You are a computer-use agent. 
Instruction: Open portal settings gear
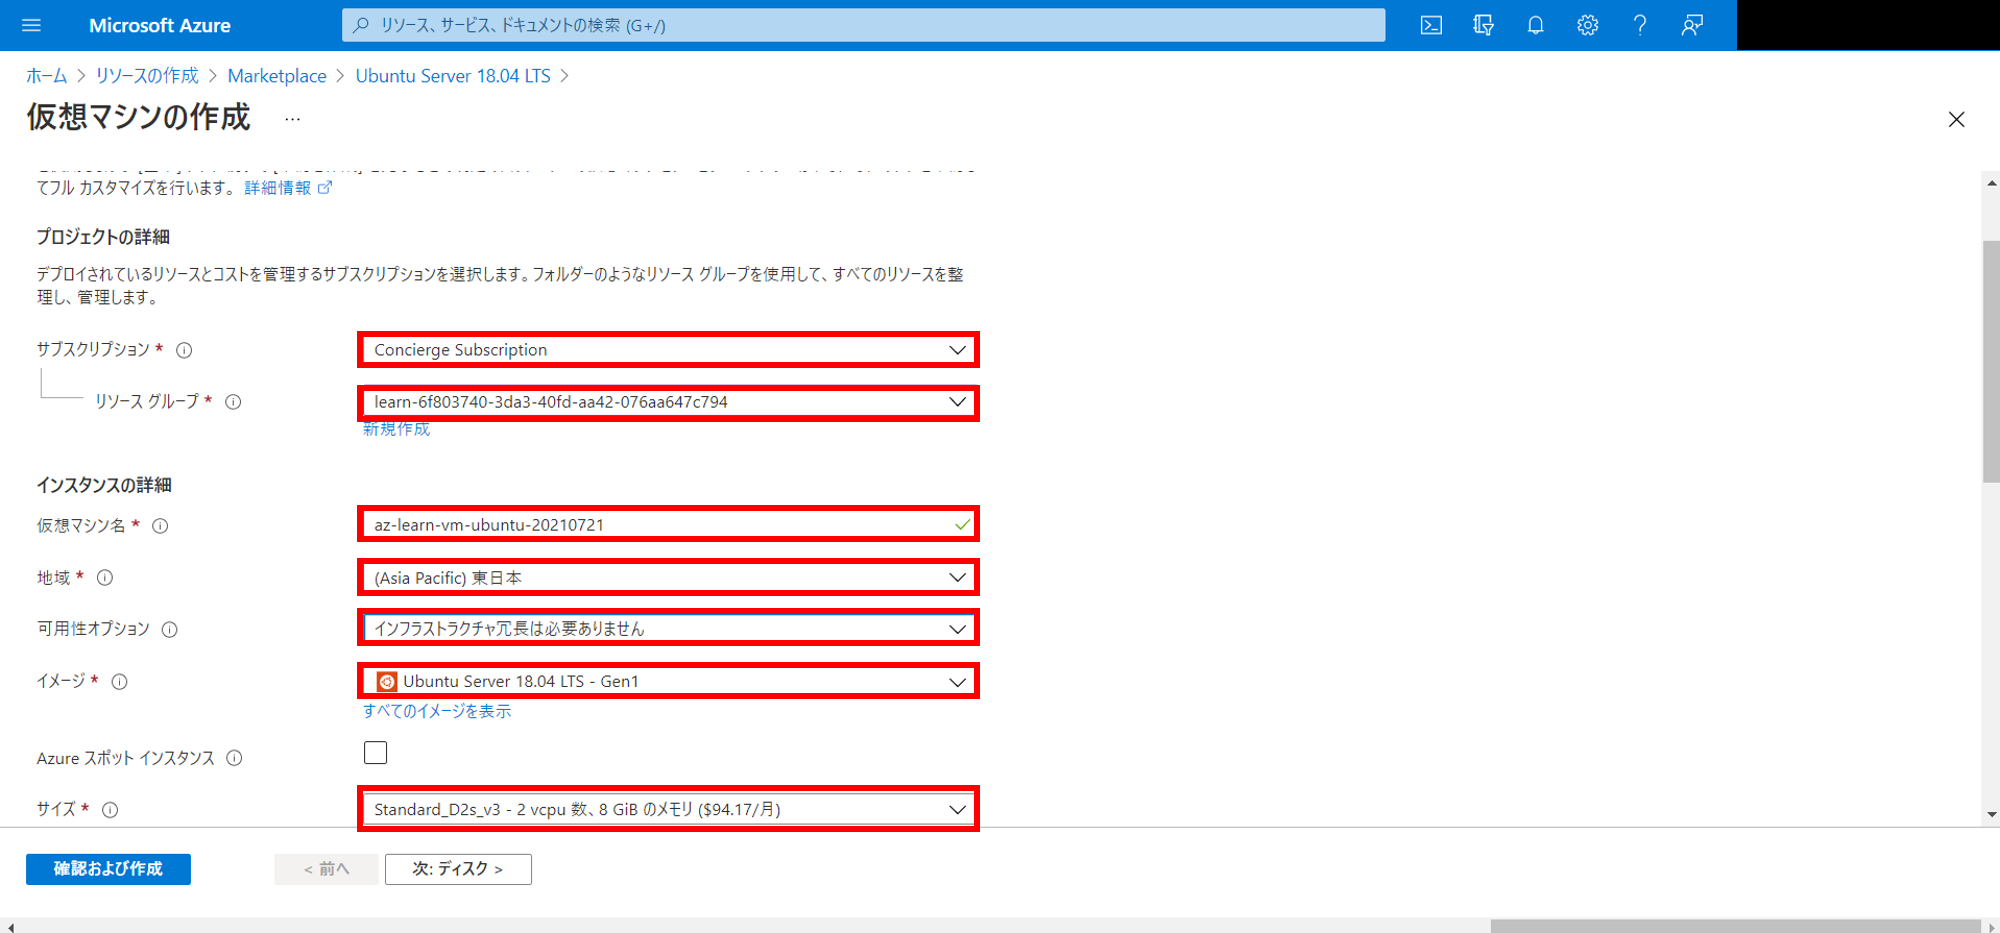point(1587,25)
